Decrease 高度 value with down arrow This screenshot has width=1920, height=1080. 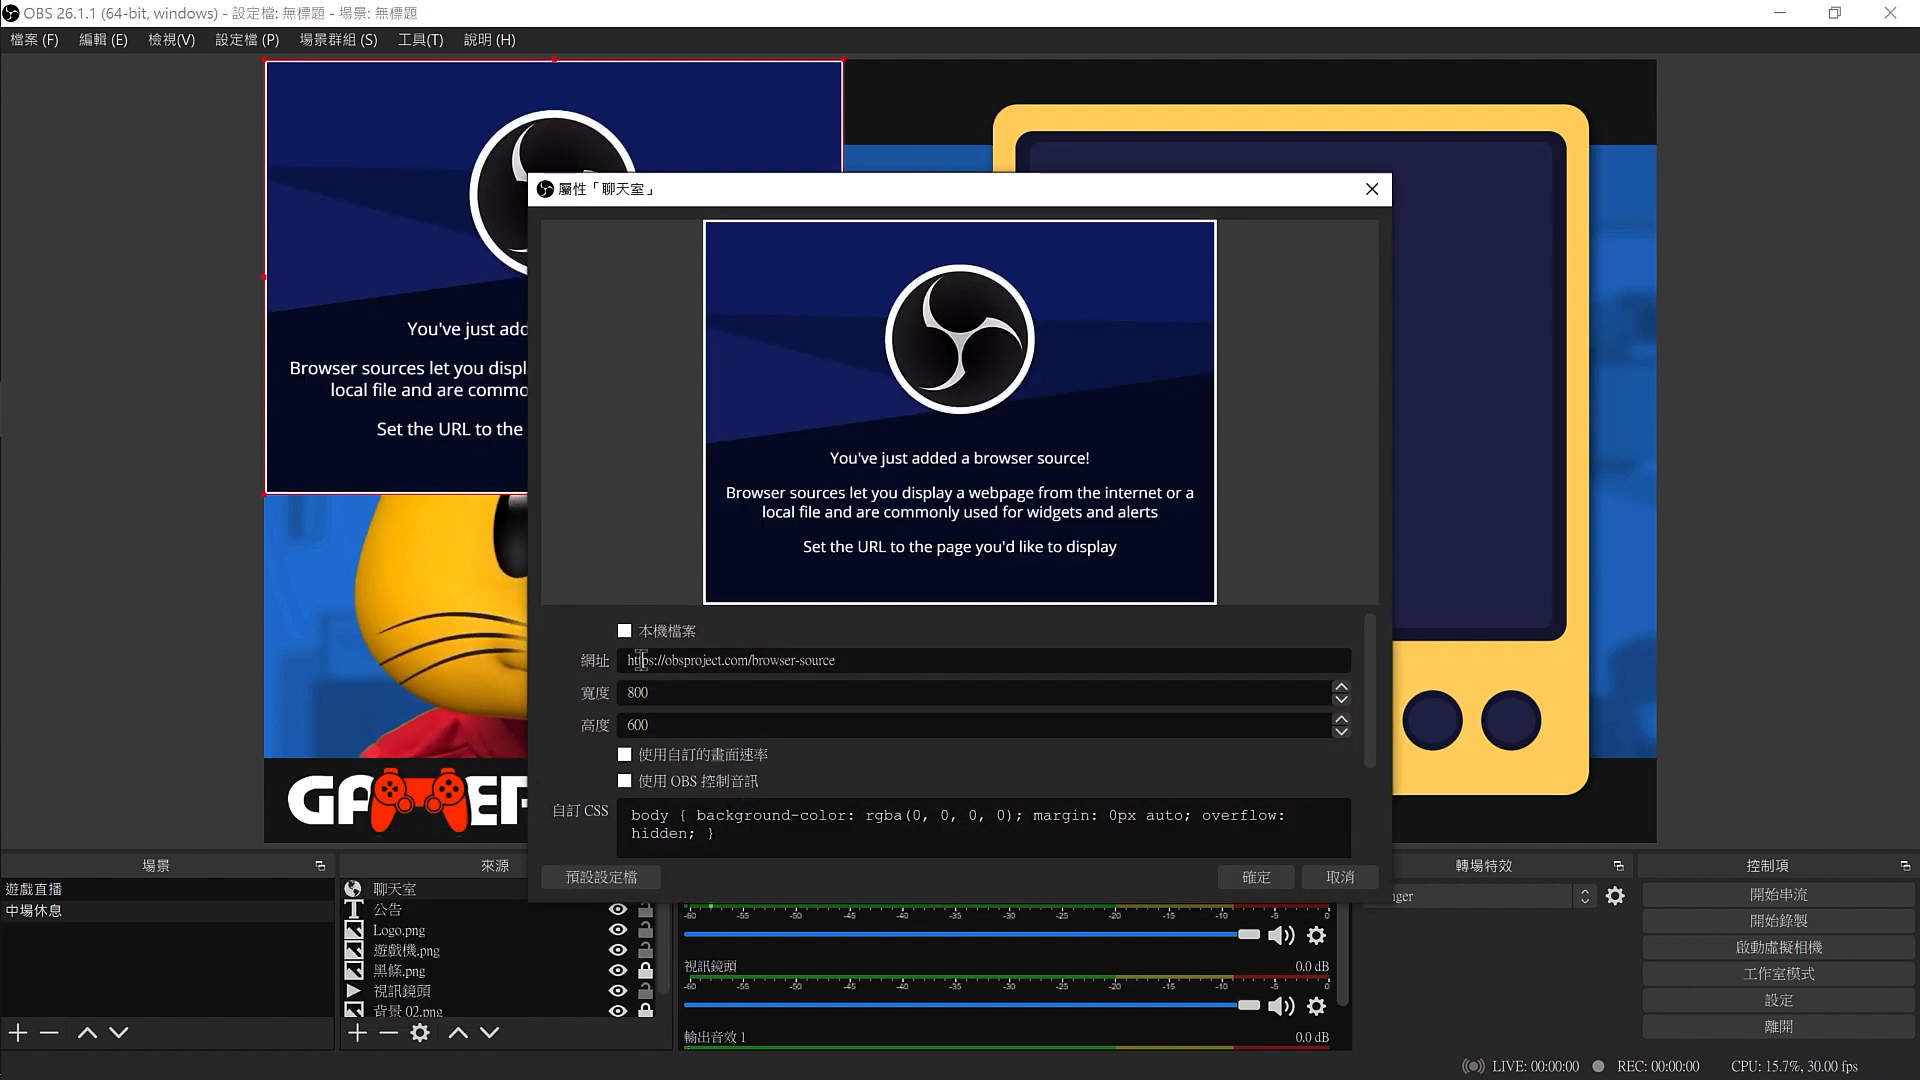pyautogui.click(x=1341, y=731)
